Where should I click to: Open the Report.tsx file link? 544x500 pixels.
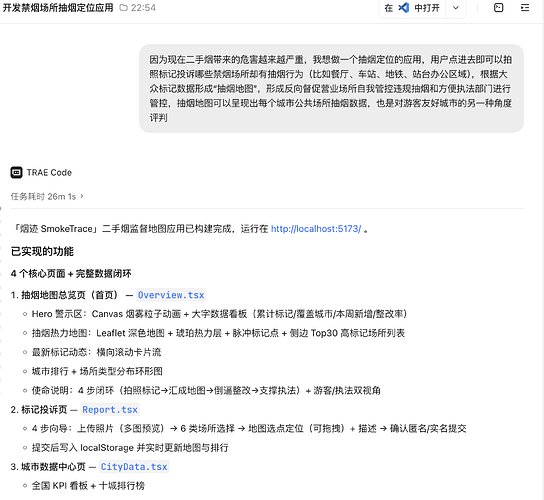click(110, 410)
